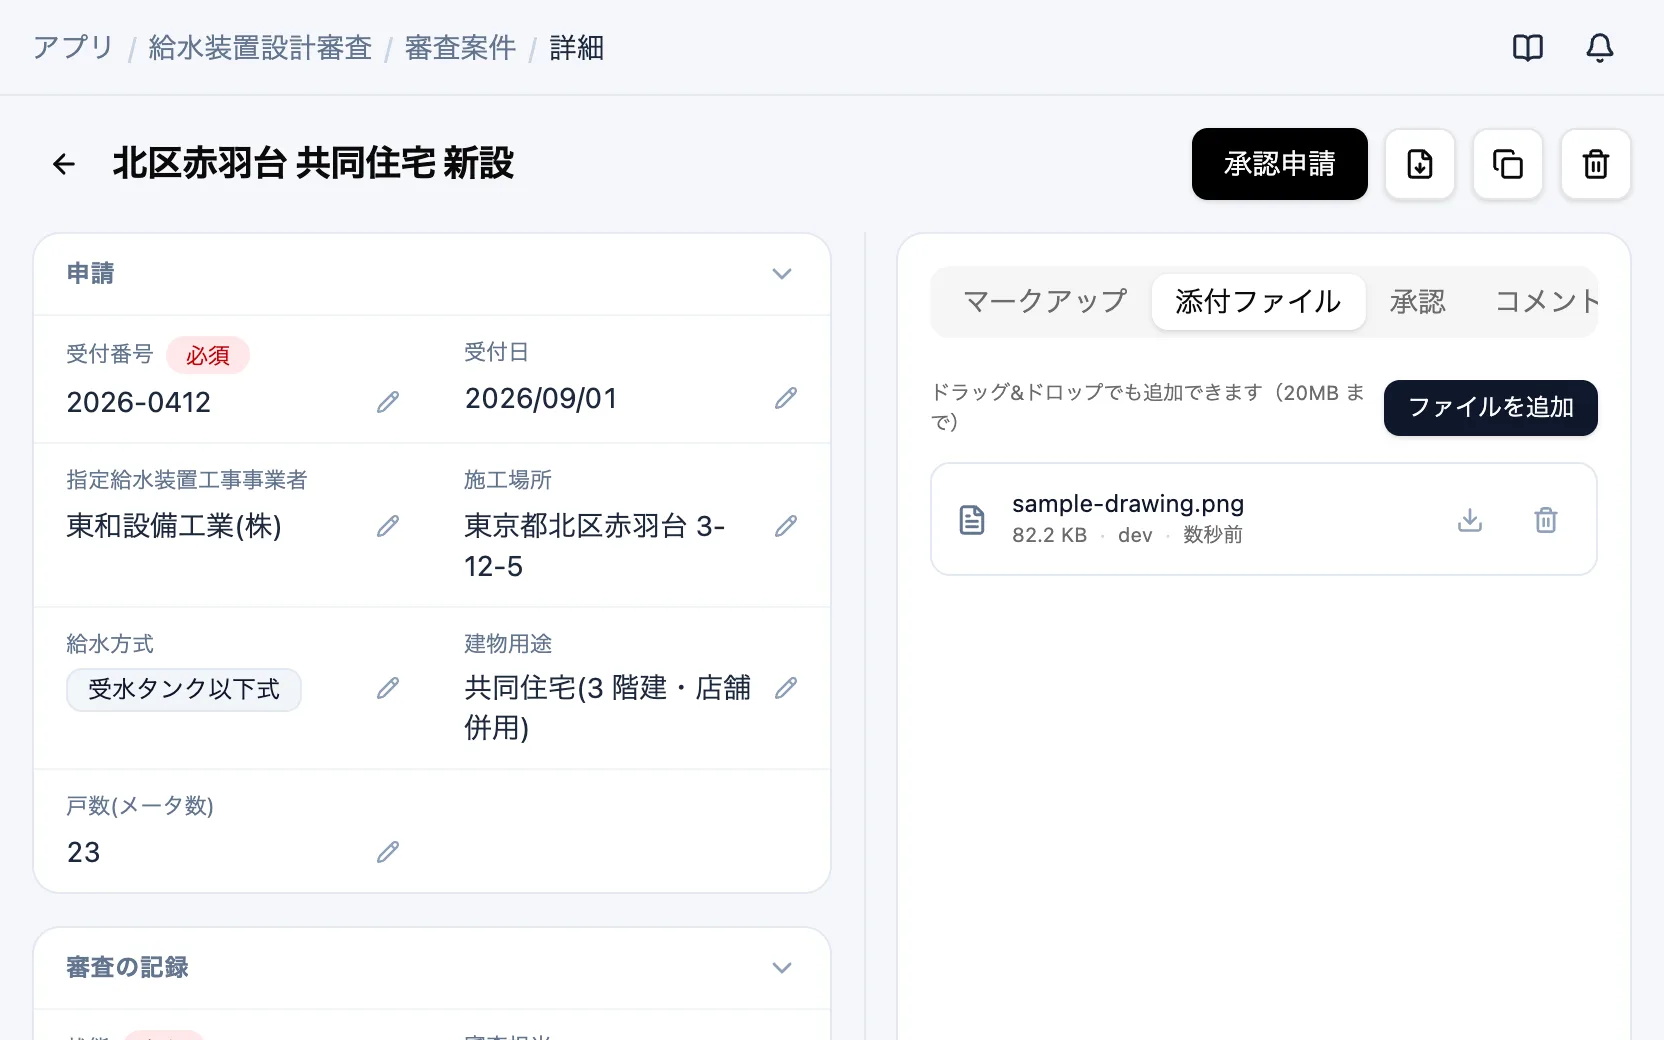
Task: Switch to the マークアップ tab
Action: point(1044,302)
